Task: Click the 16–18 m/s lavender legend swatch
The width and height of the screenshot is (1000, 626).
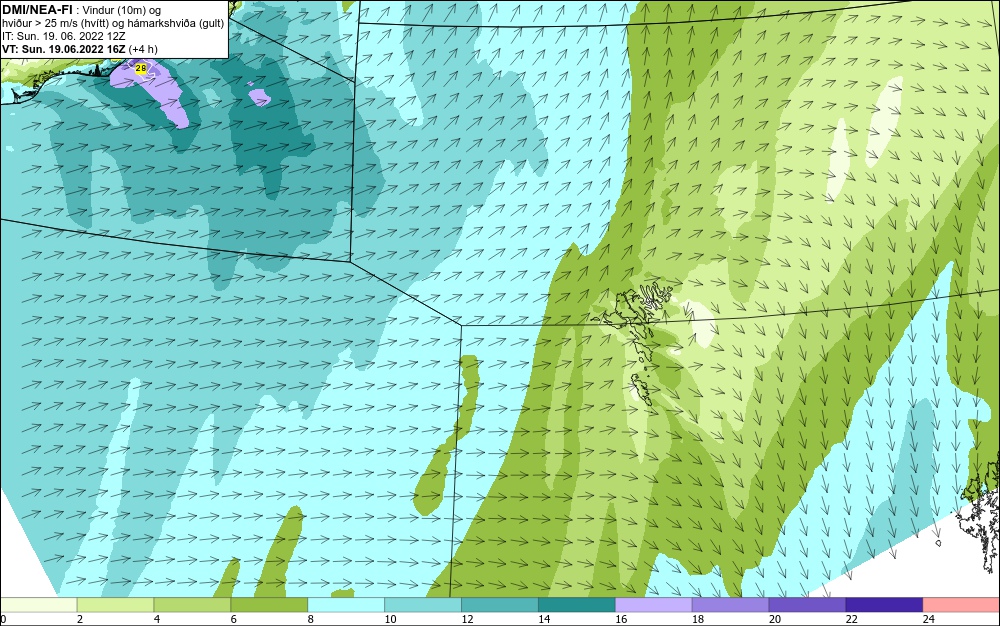Action: 654,605
